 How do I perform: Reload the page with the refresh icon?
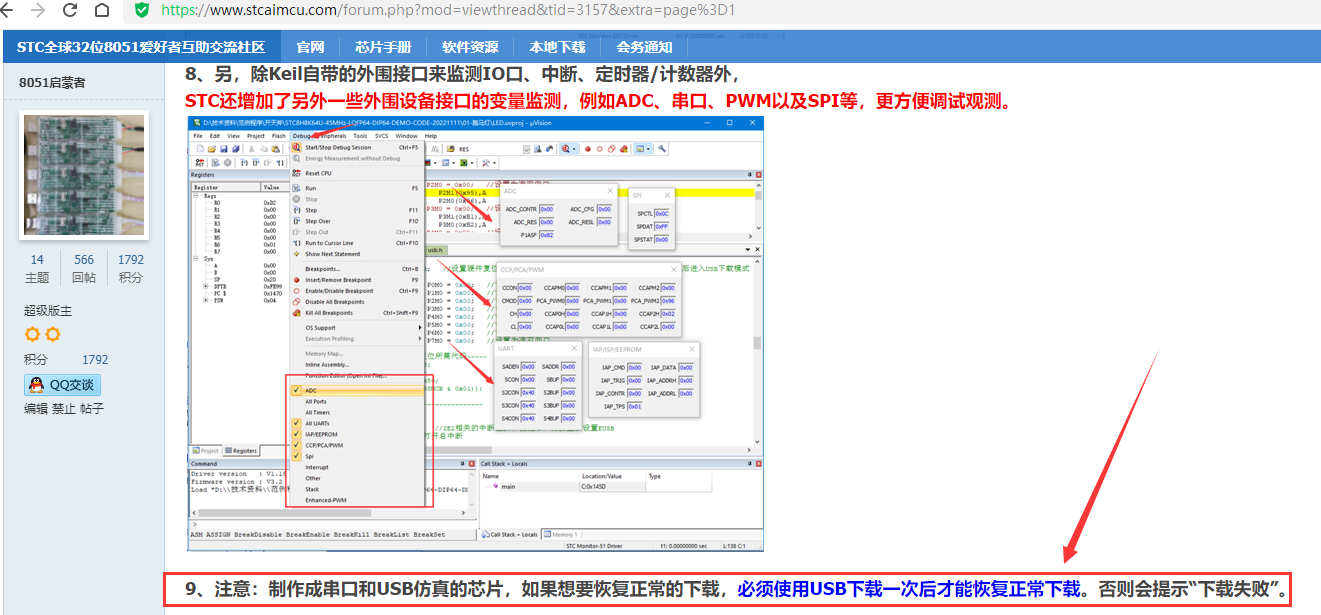pos(70,10)
